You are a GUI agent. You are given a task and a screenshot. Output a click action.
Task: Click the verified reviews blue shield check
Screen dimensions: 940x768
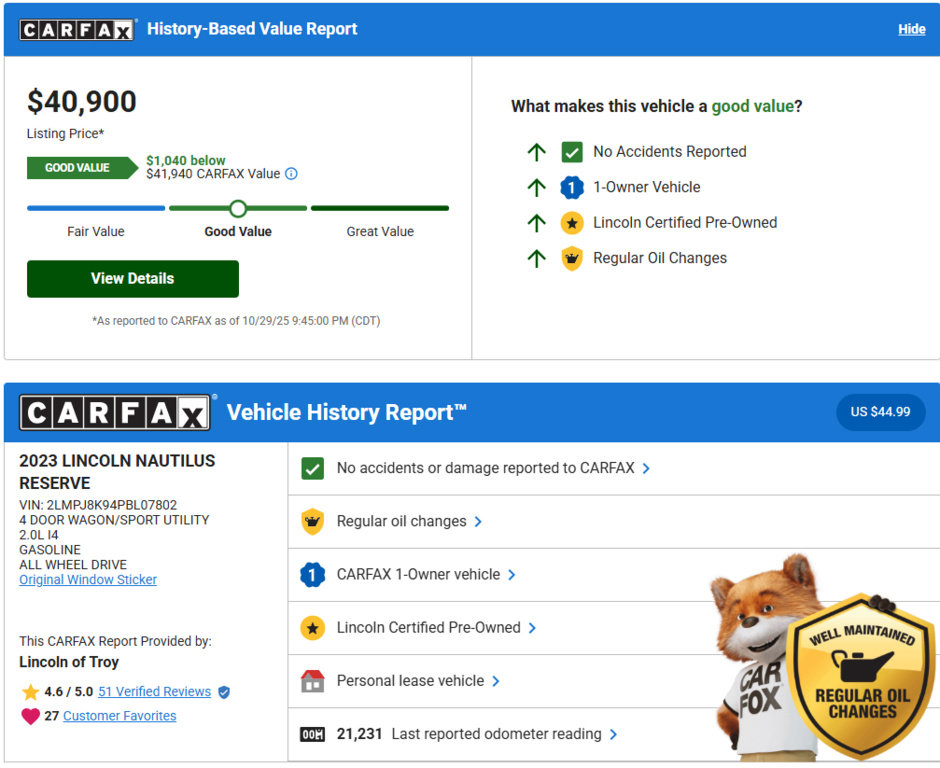(224, 692)
